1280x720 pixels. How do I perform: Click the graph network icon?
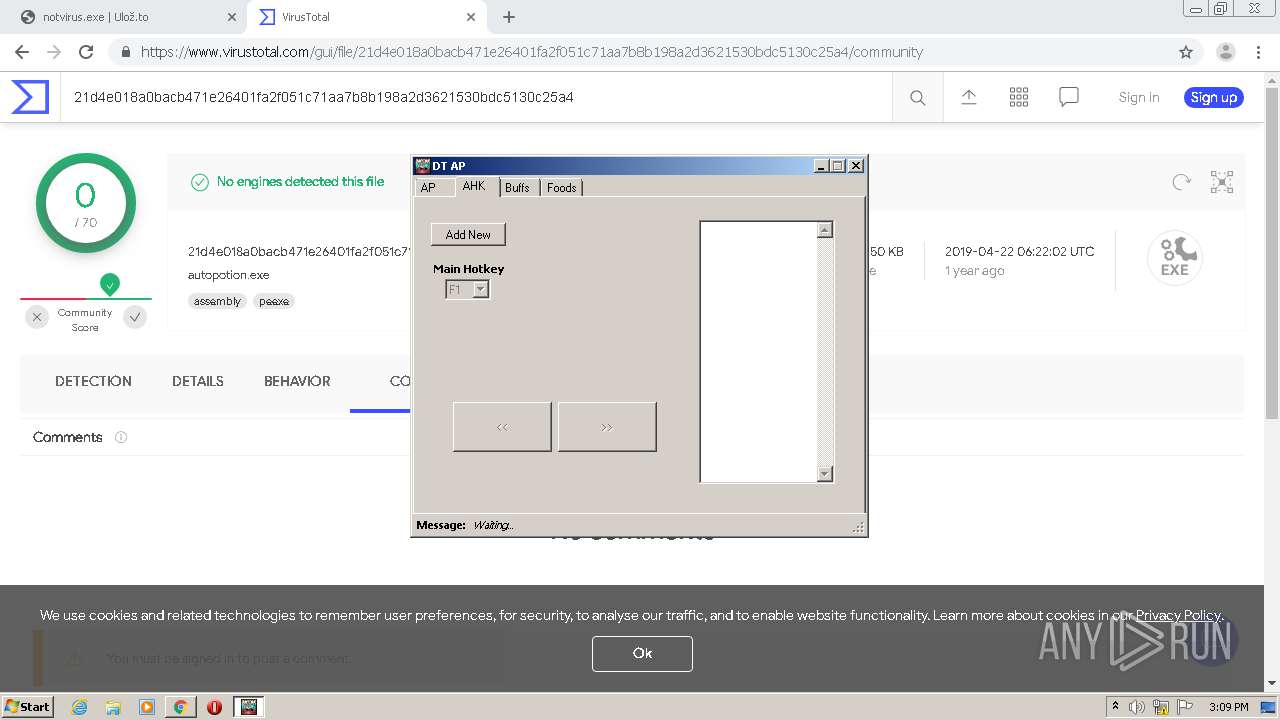pyautogui.click(x=1222, y=182)
